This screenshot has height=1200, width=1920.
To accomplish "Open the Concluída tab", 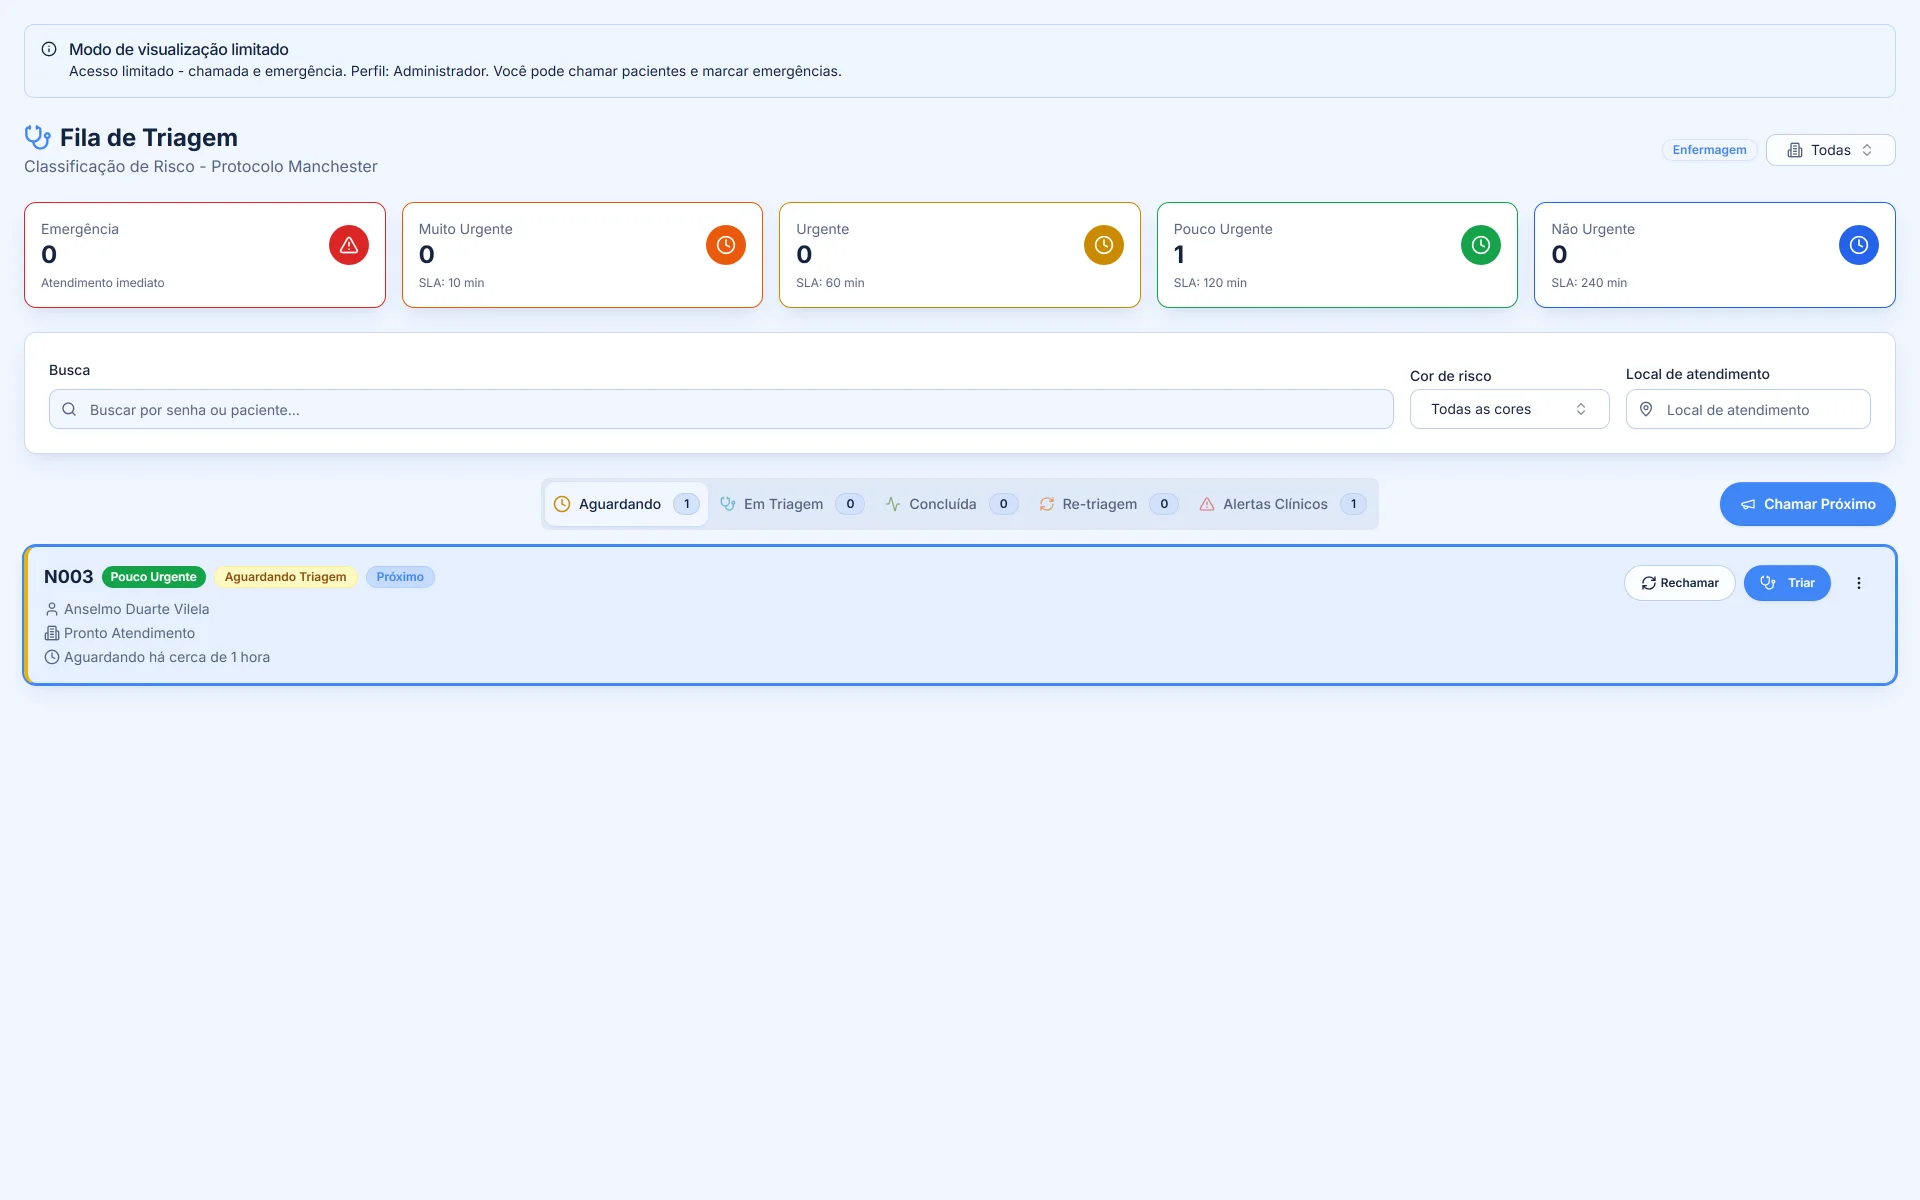I will point(951,504).
